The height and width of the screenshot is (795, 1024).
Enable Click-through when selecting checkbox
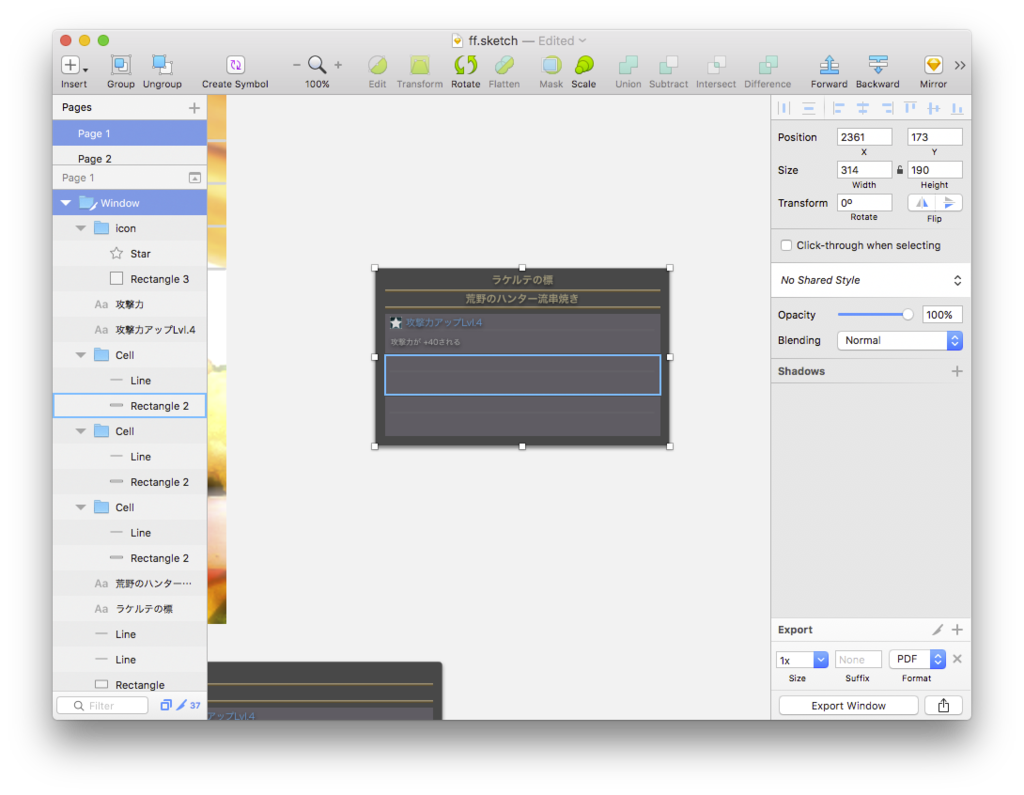tap(786, 246)
